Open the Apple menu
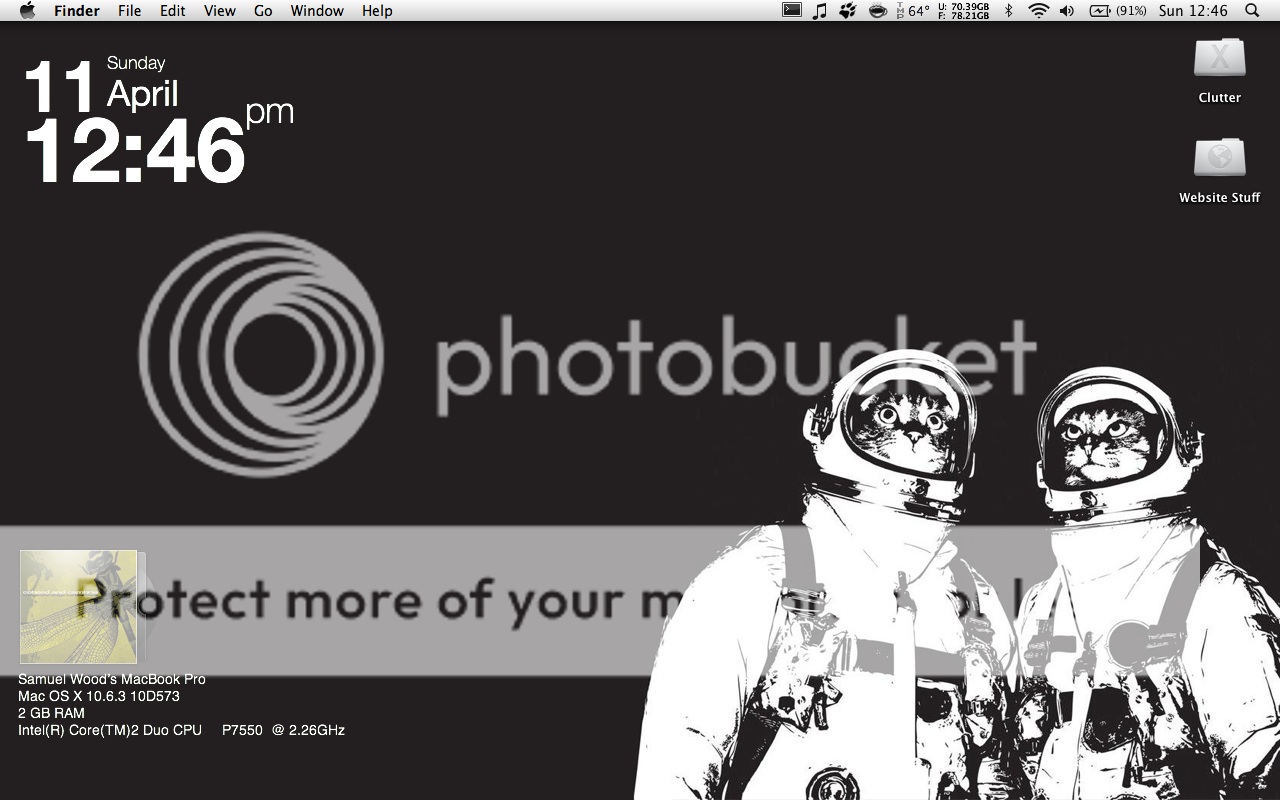The image size is (1280, 800). pyautogui.click(x=27, y=11)
